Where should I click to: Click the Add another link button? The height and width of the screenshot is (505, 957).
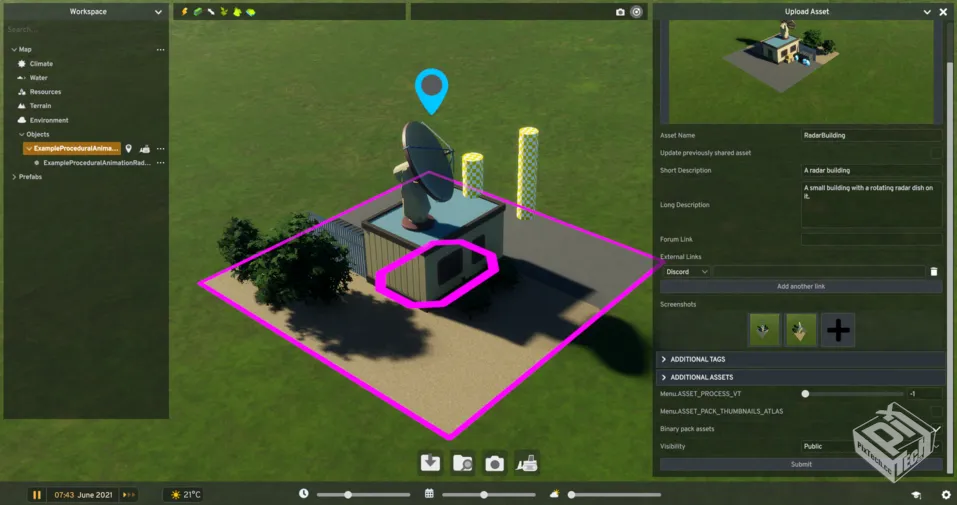pyautogui.click(x=801, y=286)
